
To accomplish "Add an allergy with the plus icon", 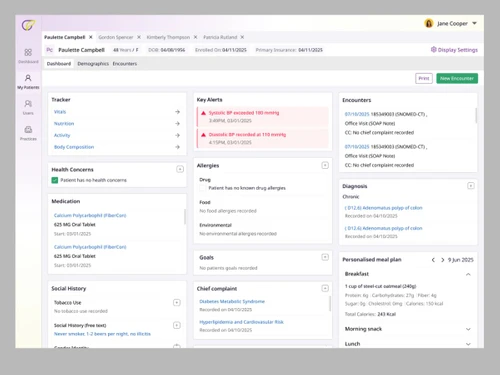I will [325, 165].
